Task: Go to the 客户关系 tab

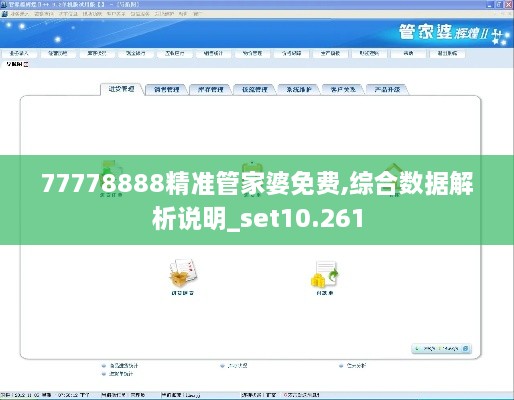Action: coord(343,89)
